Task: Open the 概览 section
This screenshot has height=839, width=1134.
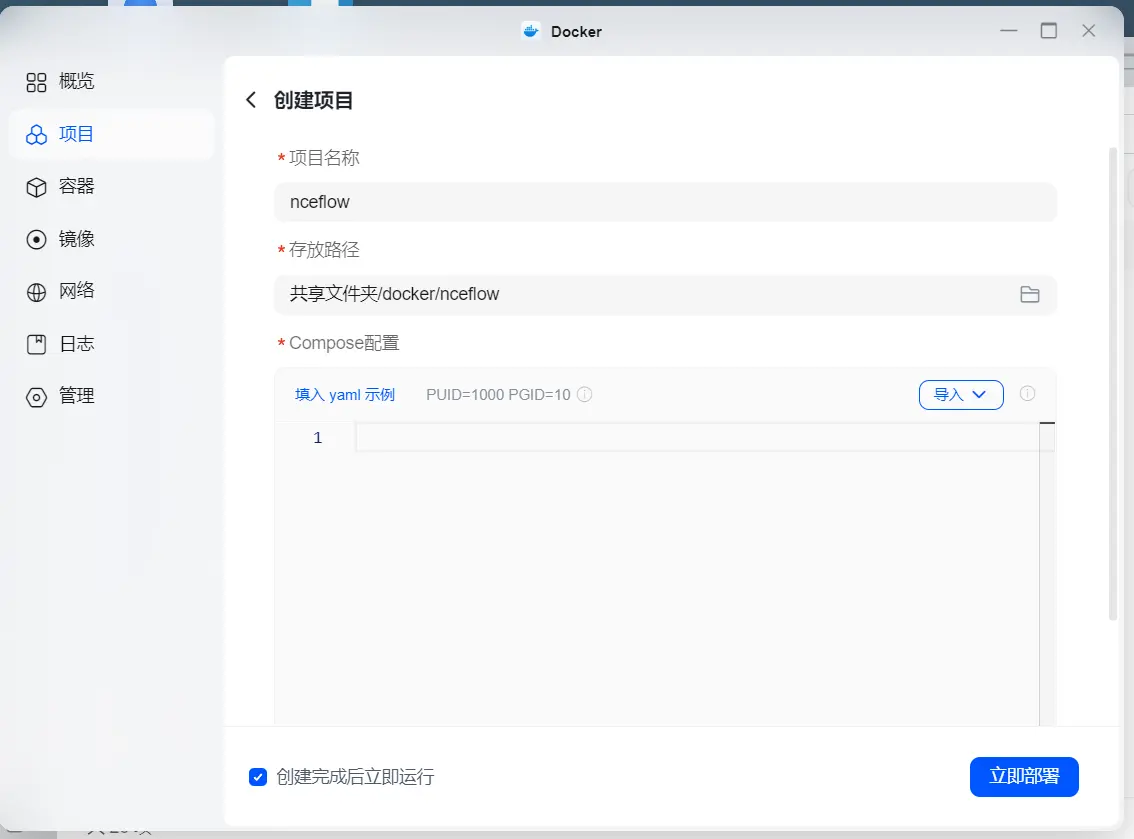Action: (x=111, y=82)
